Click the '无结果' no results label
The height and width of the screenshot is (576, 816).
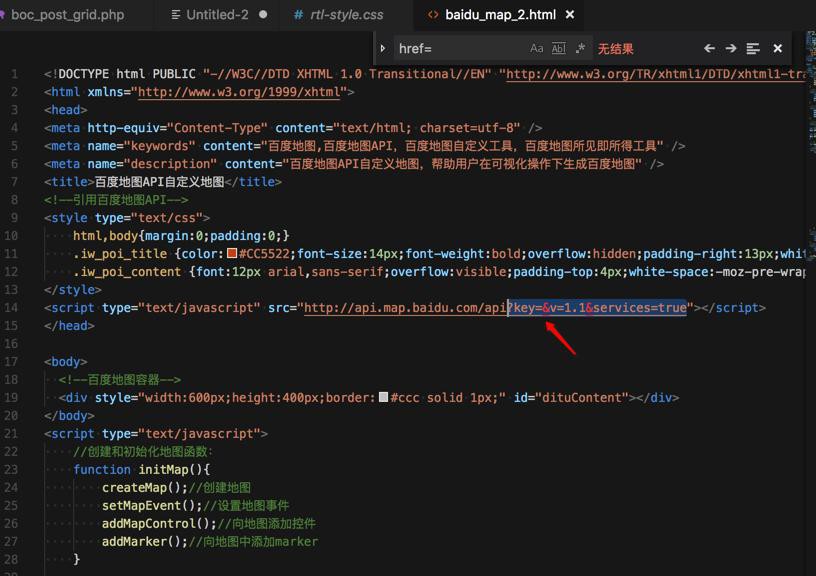(615, 49)
